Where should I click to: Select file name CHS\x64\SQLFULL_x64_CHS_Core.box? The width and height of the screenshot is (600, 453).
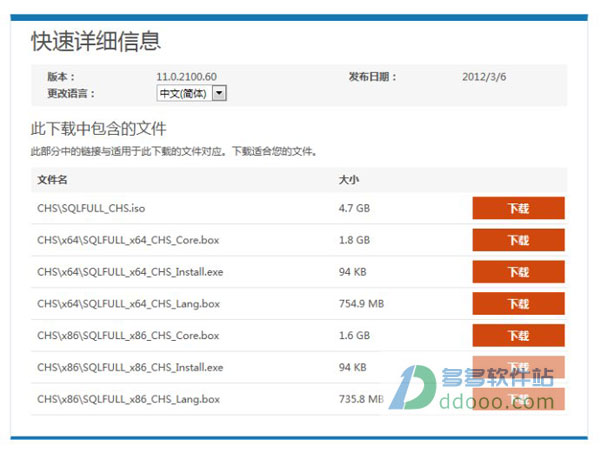(128, 240)
